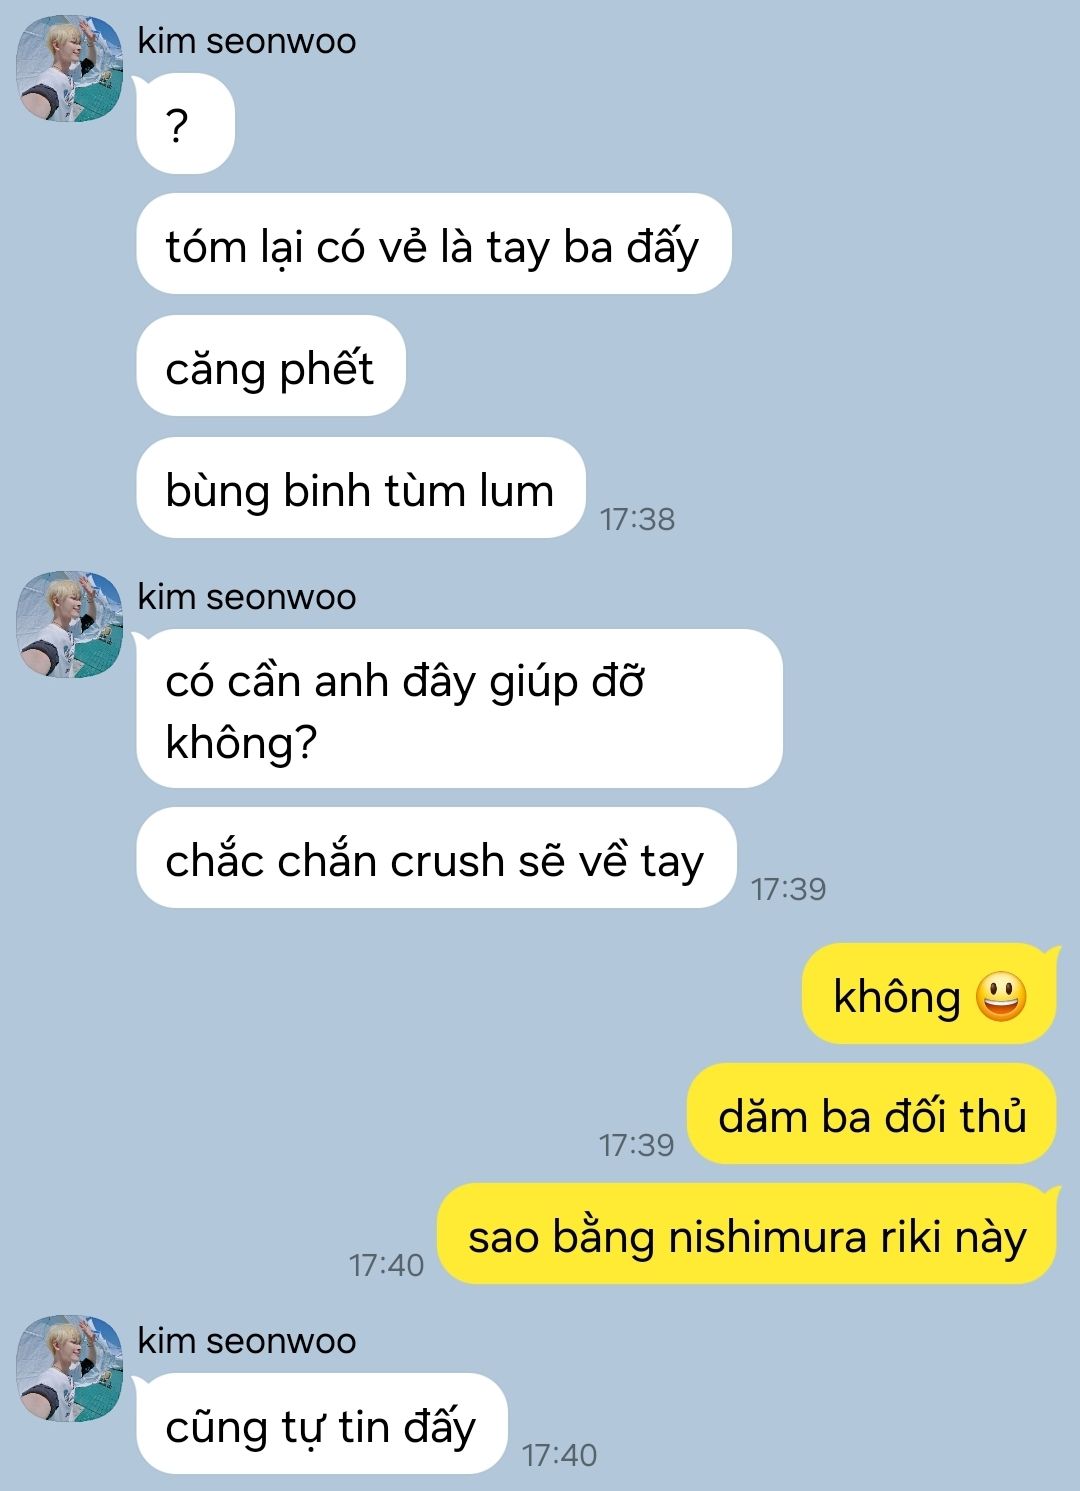Tap the "bùng binh tùm lum" message
Viewport: 1080px width, 1491px height.
(x=360, y=488)
